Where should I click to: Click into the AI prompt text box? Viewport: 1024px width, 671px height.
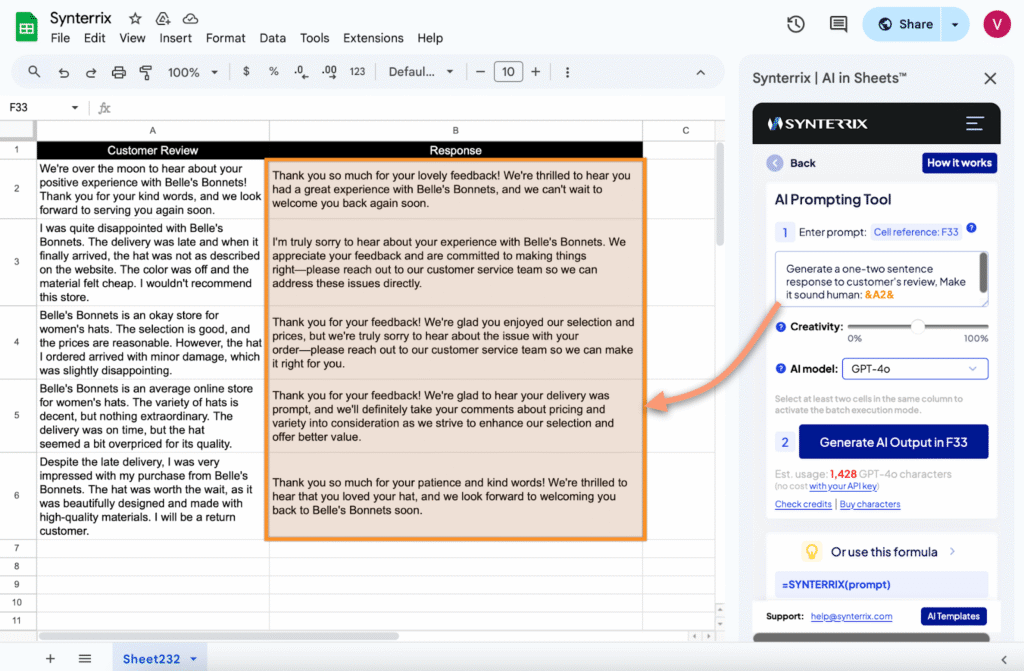(882, 279)
